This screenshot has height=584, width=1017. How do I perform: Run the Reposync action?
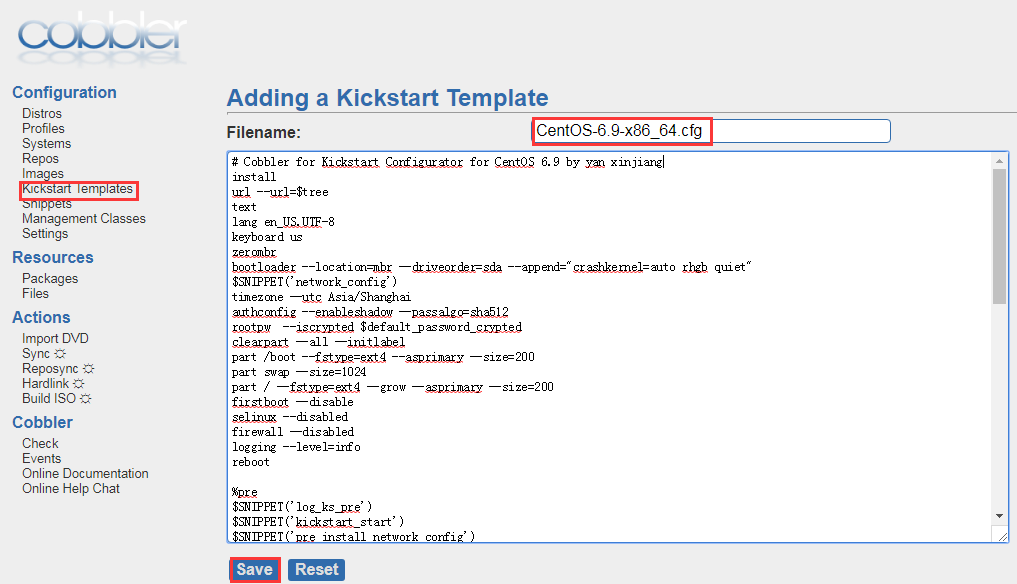(58, 369)
